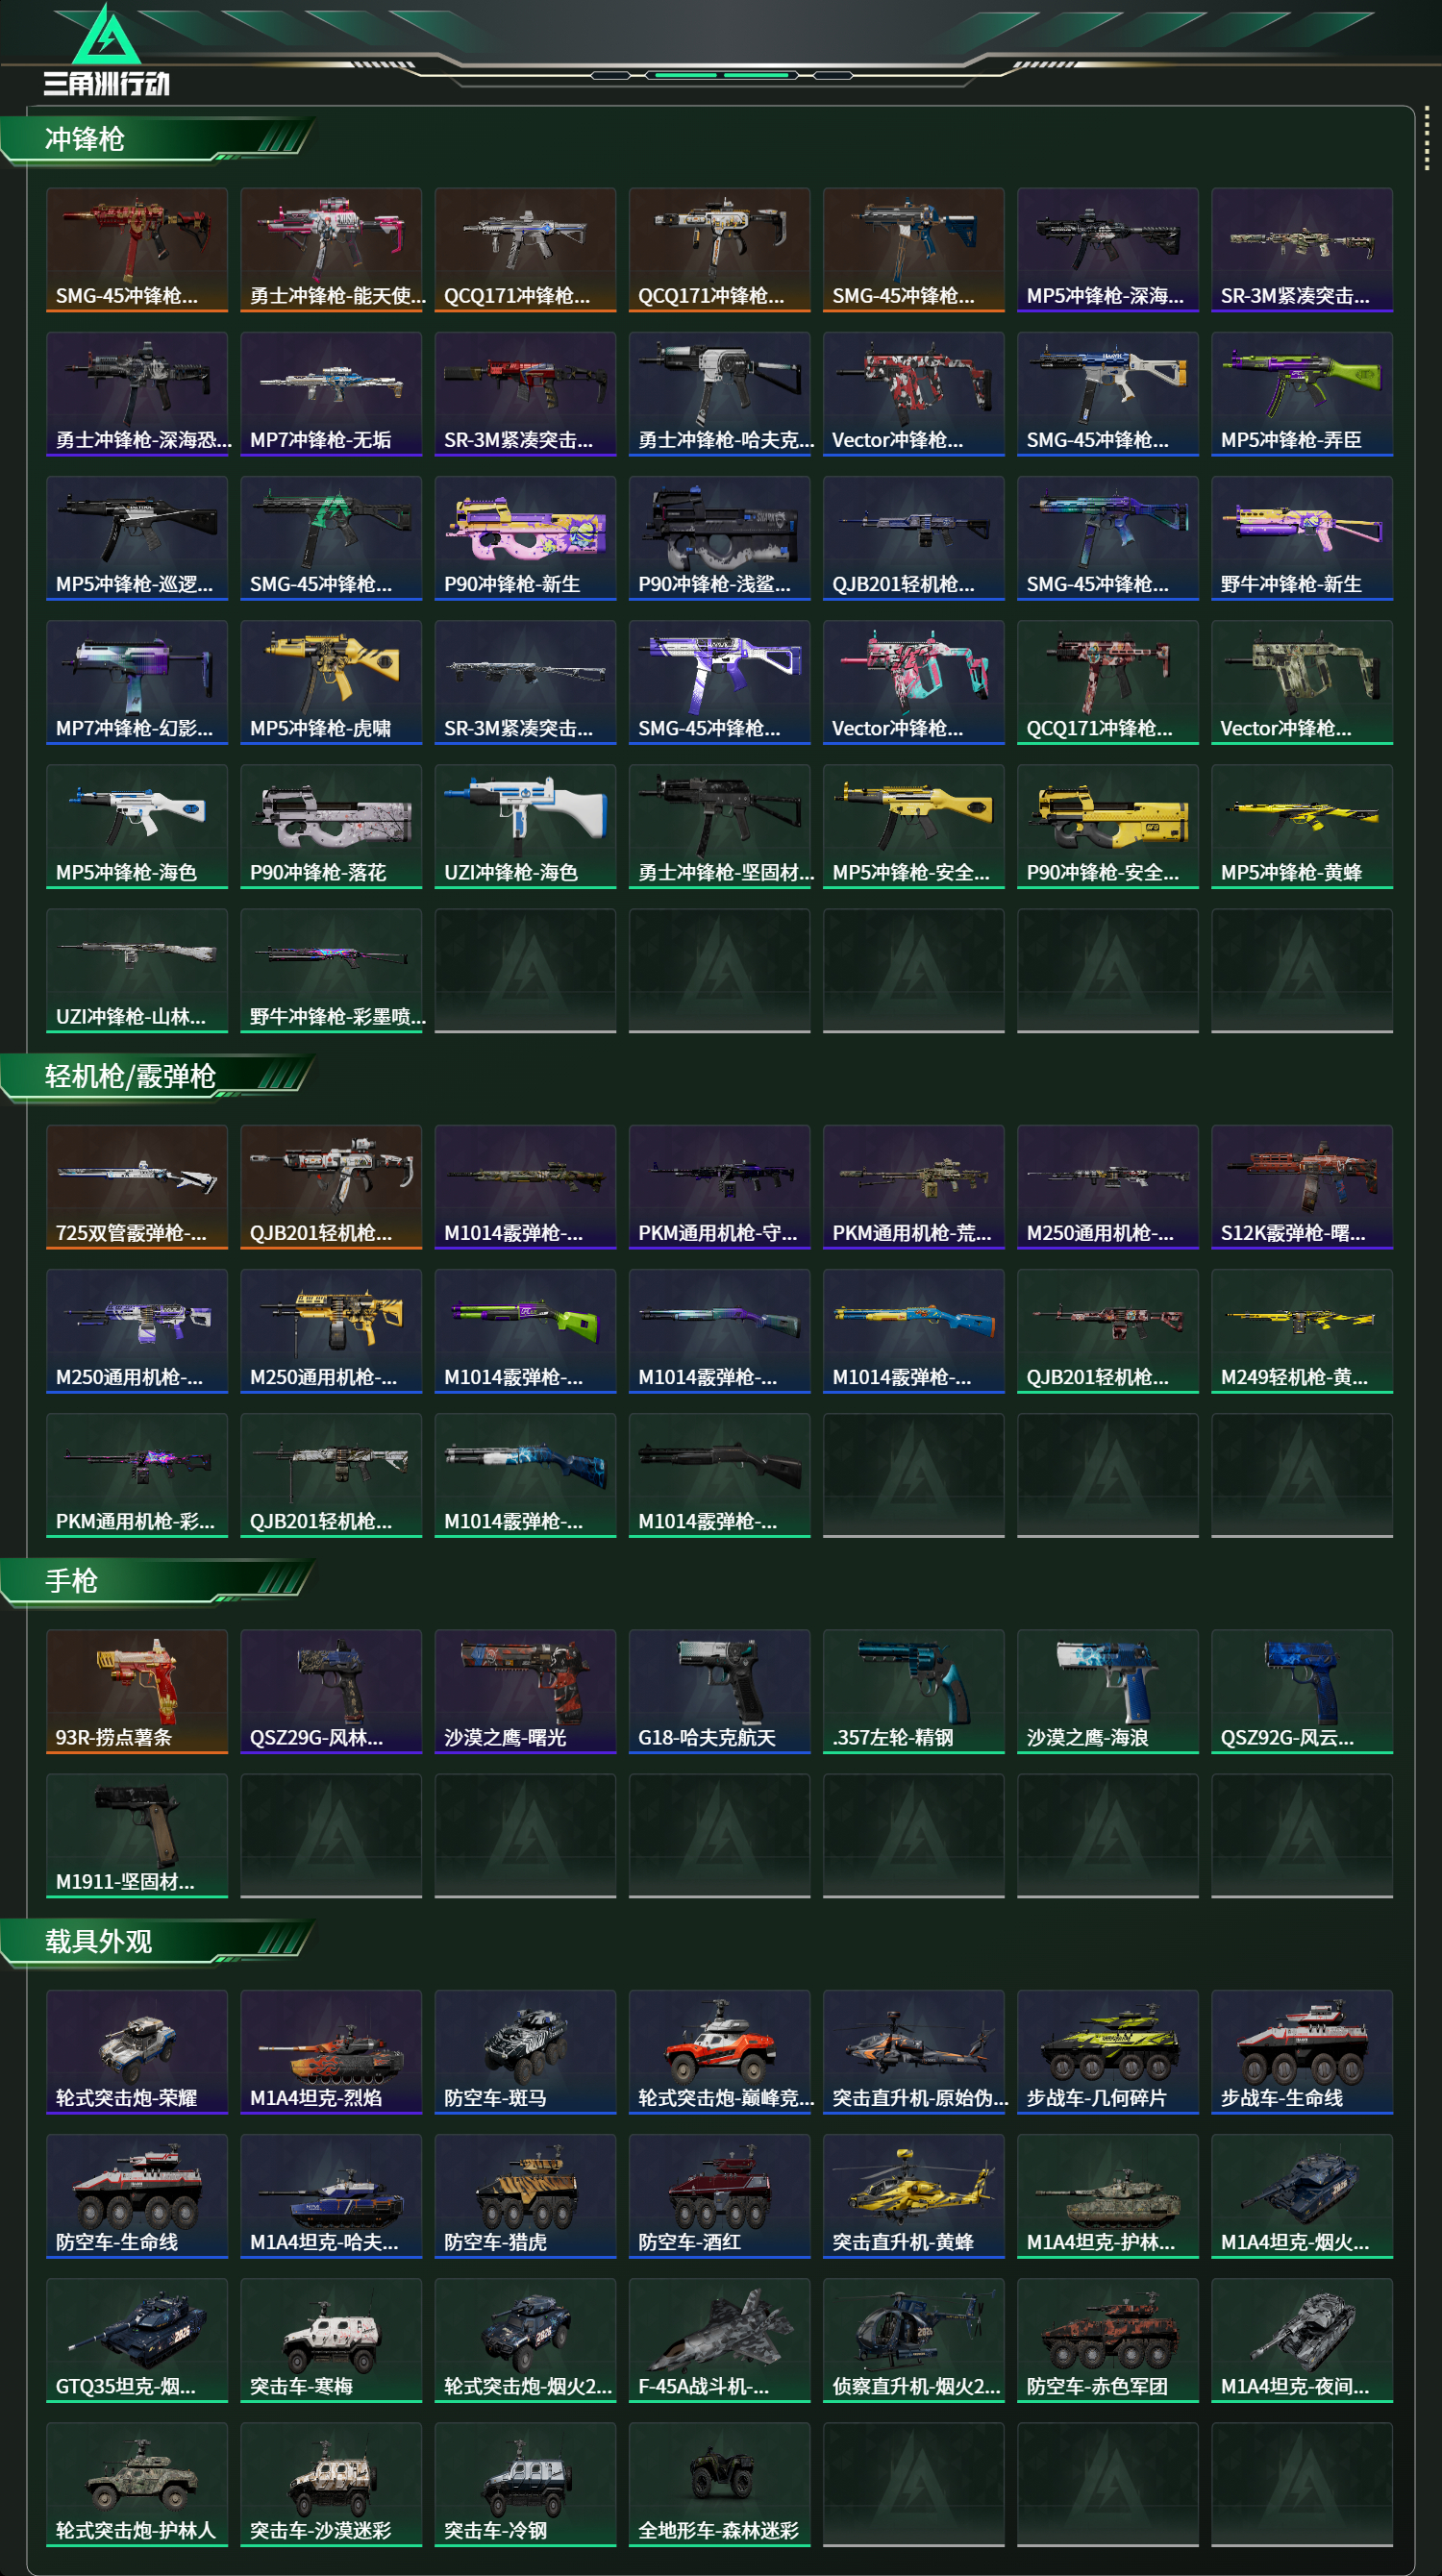
Task: Select the P90冲锋枪-新生 skin icon
Action: click(x=525, y=538)
